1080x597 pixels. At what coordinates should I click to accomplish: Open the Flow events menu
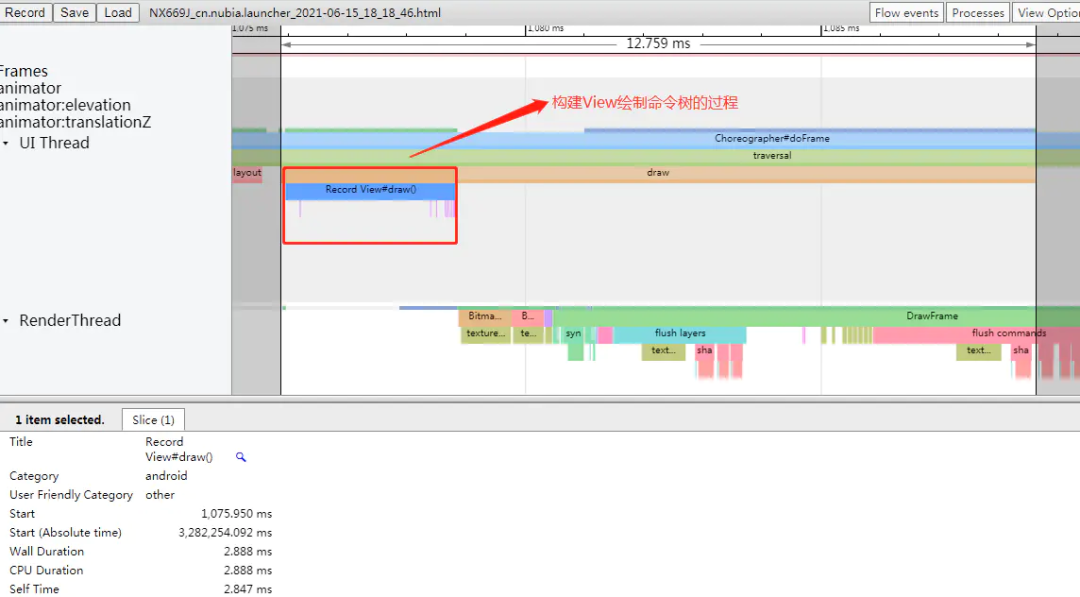[x=906, y=12]
